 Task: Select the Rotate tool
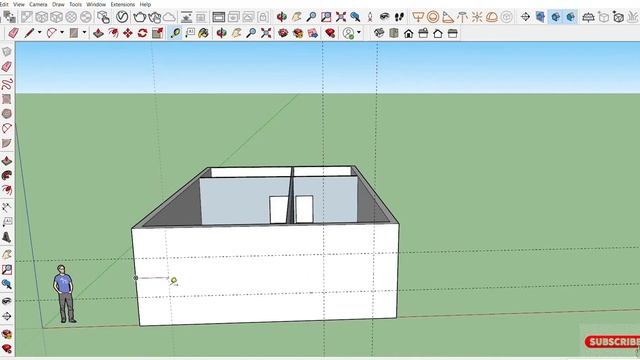click(x=142, y=33)
